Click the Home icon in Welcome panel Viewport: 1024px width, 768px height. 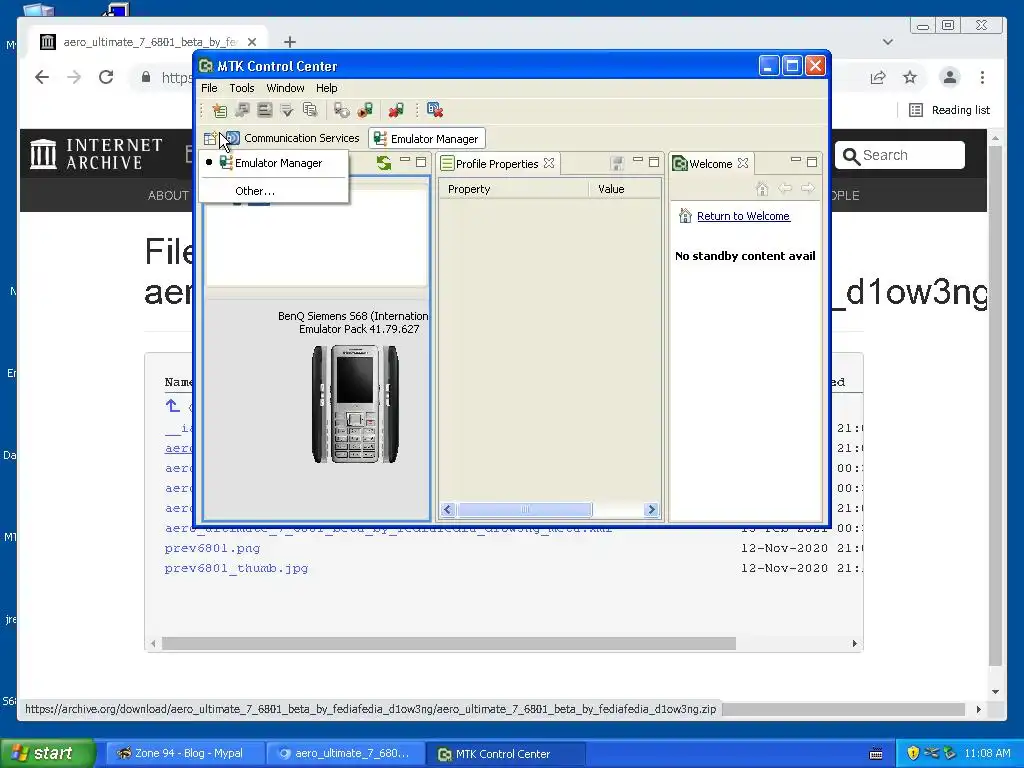pyautogui.click(x=761, y=189)
